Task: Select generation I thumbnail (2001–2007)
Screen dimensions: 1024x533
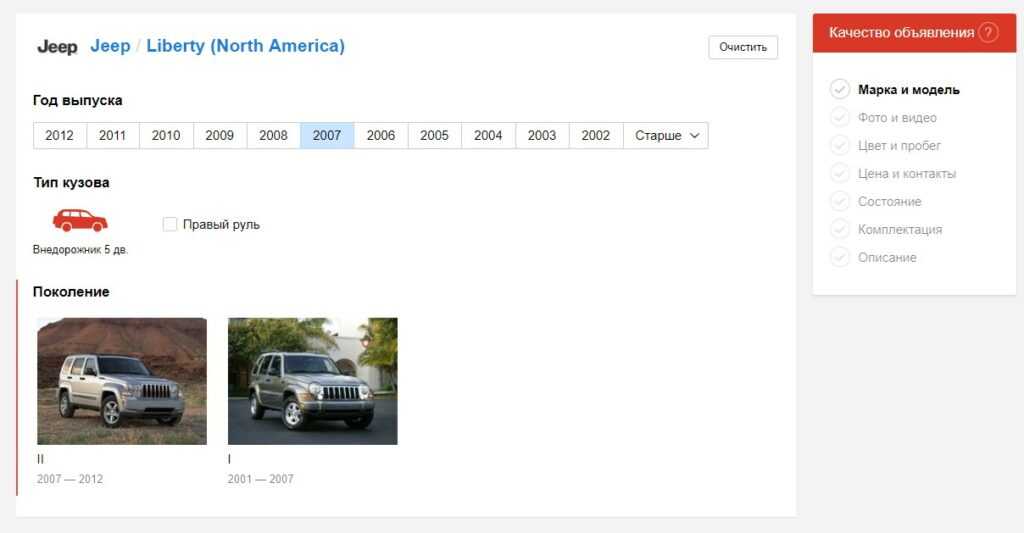Action: 312,381
